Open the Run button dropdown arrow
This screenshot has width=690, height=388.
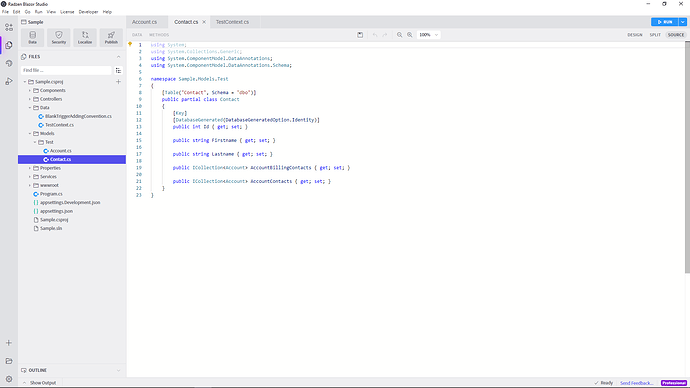683,22
